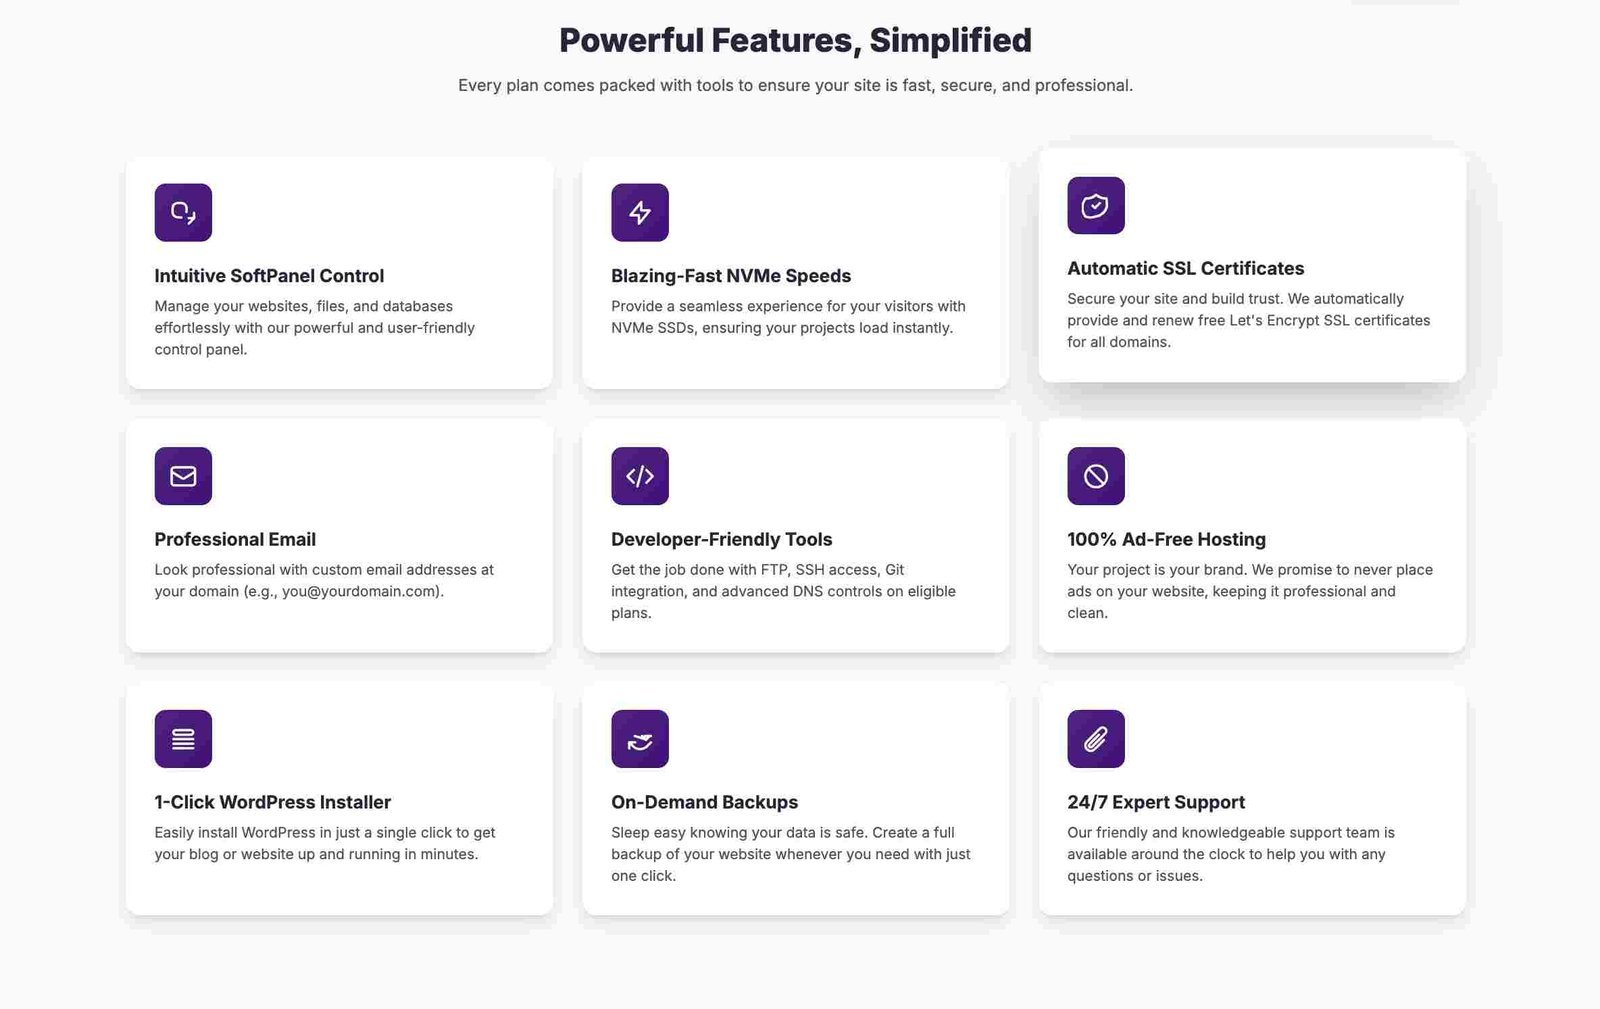Image resolution: width=1600 pixels, height=1009 pixels.
Task: Click the paperclip Expert Support icon
Action: [1096, 739]
